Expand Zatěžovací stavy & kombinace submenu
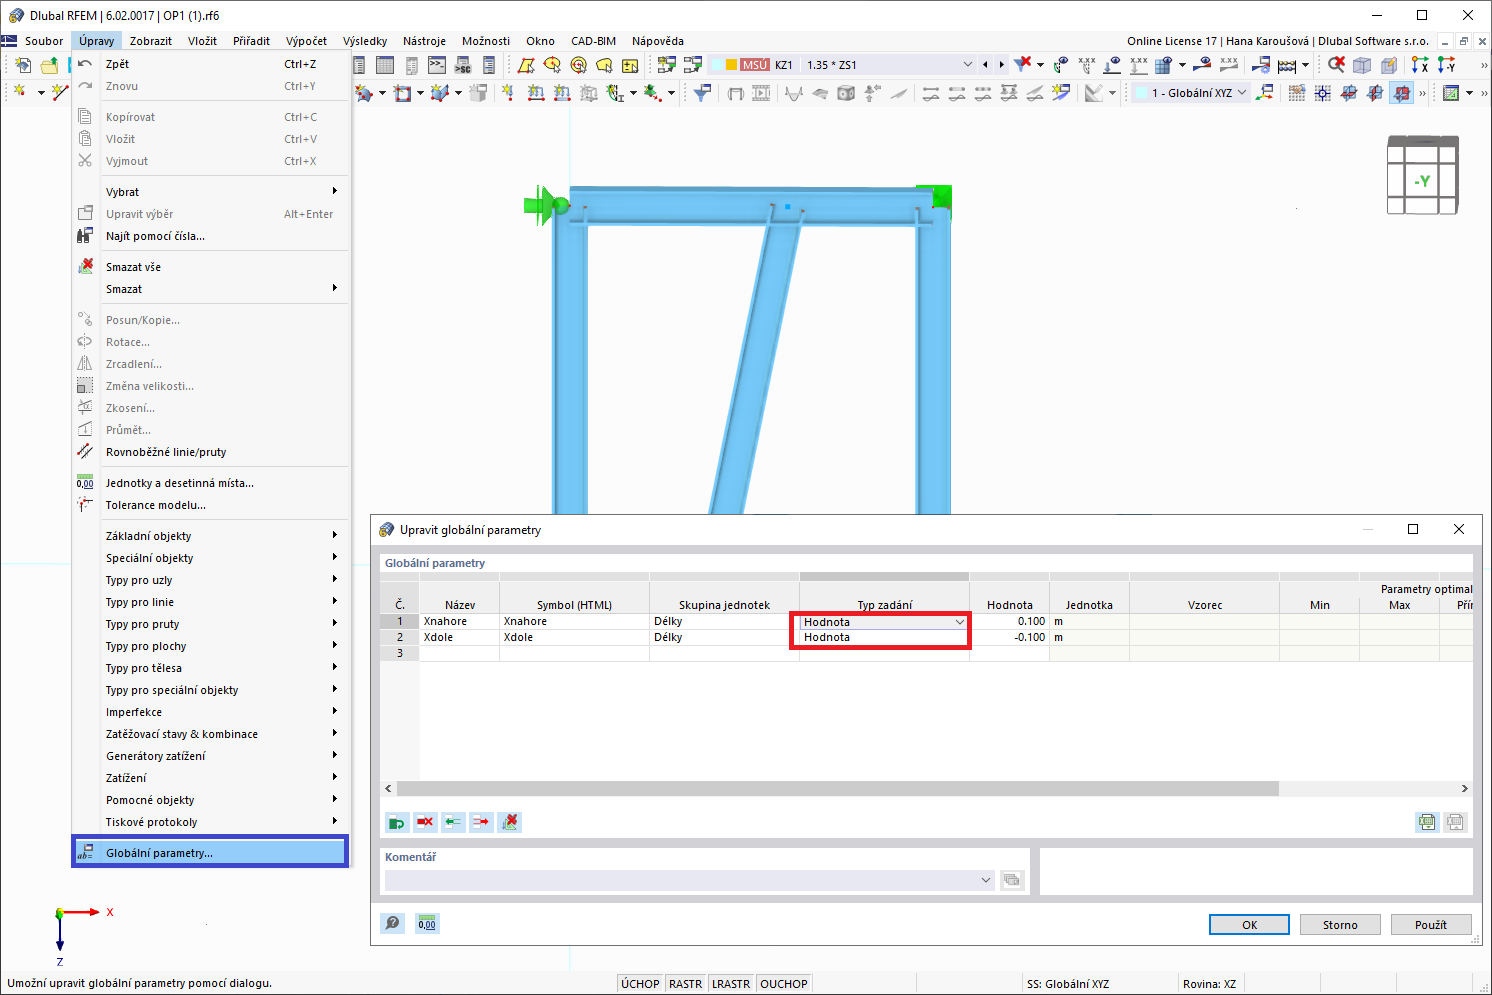The height and width of the screenshot is (995, 1492). (211, 734)
